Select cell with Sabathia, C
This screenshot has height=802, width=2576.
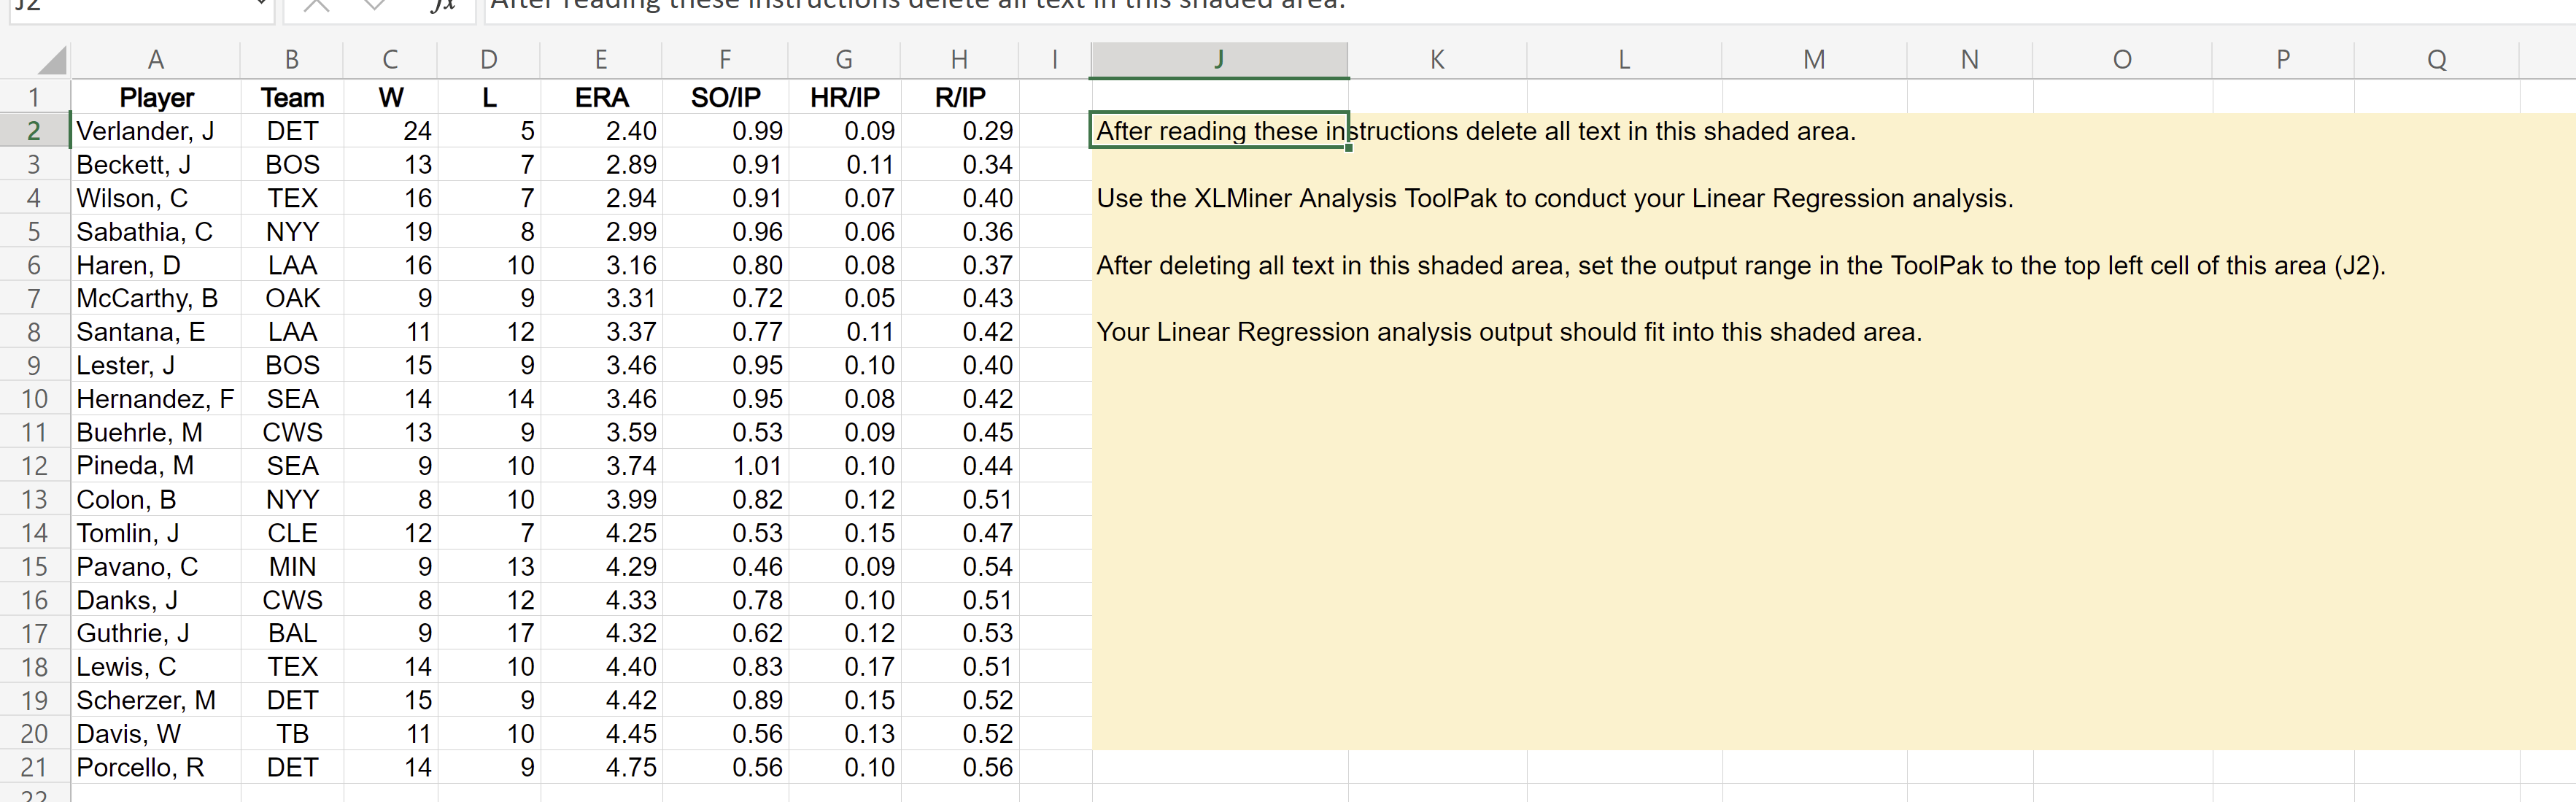pyautogui.click(x=156, y=232)
